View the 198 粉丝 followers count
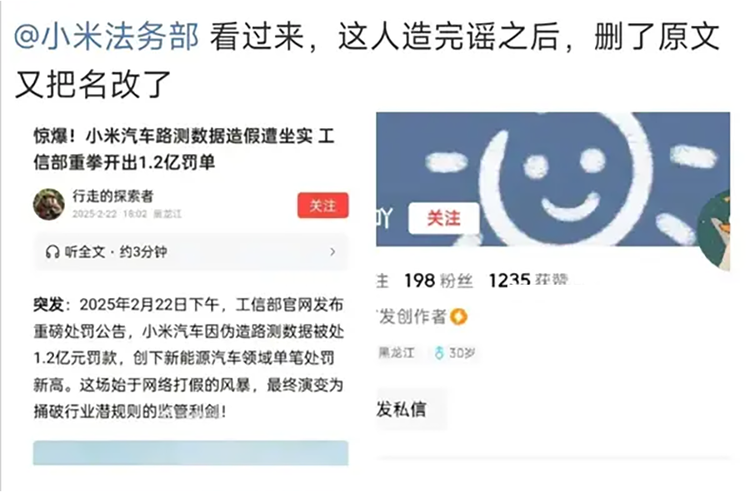This screenshot has width=750, height=492. click(x=439, y=281)
